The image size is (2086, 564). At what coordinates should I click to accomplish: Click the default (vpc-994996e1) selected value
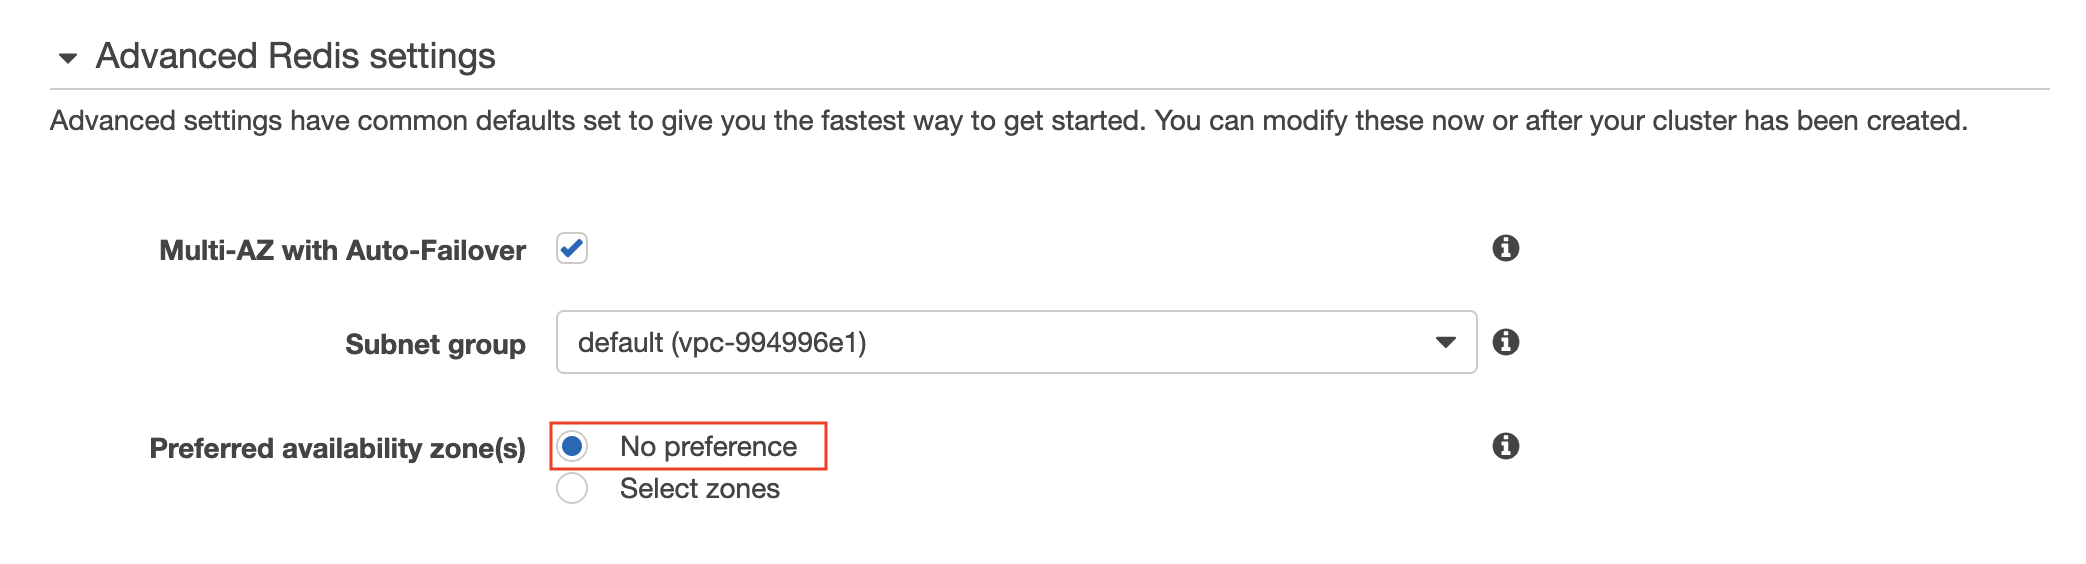click(x=722, y=342)
